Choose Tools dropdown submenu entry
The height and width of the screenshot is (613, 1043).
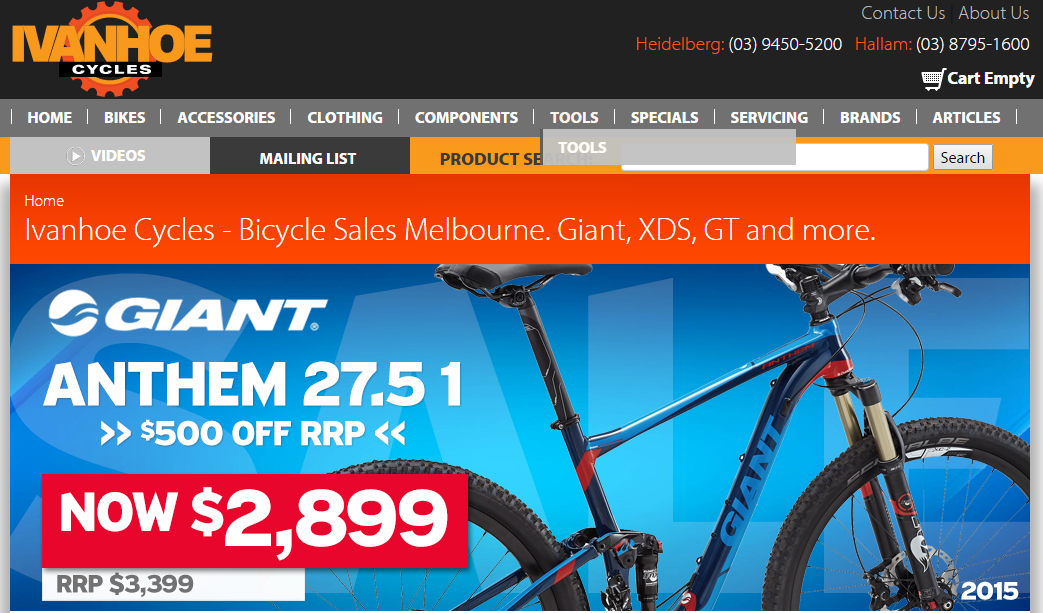[x=582, y=148]
